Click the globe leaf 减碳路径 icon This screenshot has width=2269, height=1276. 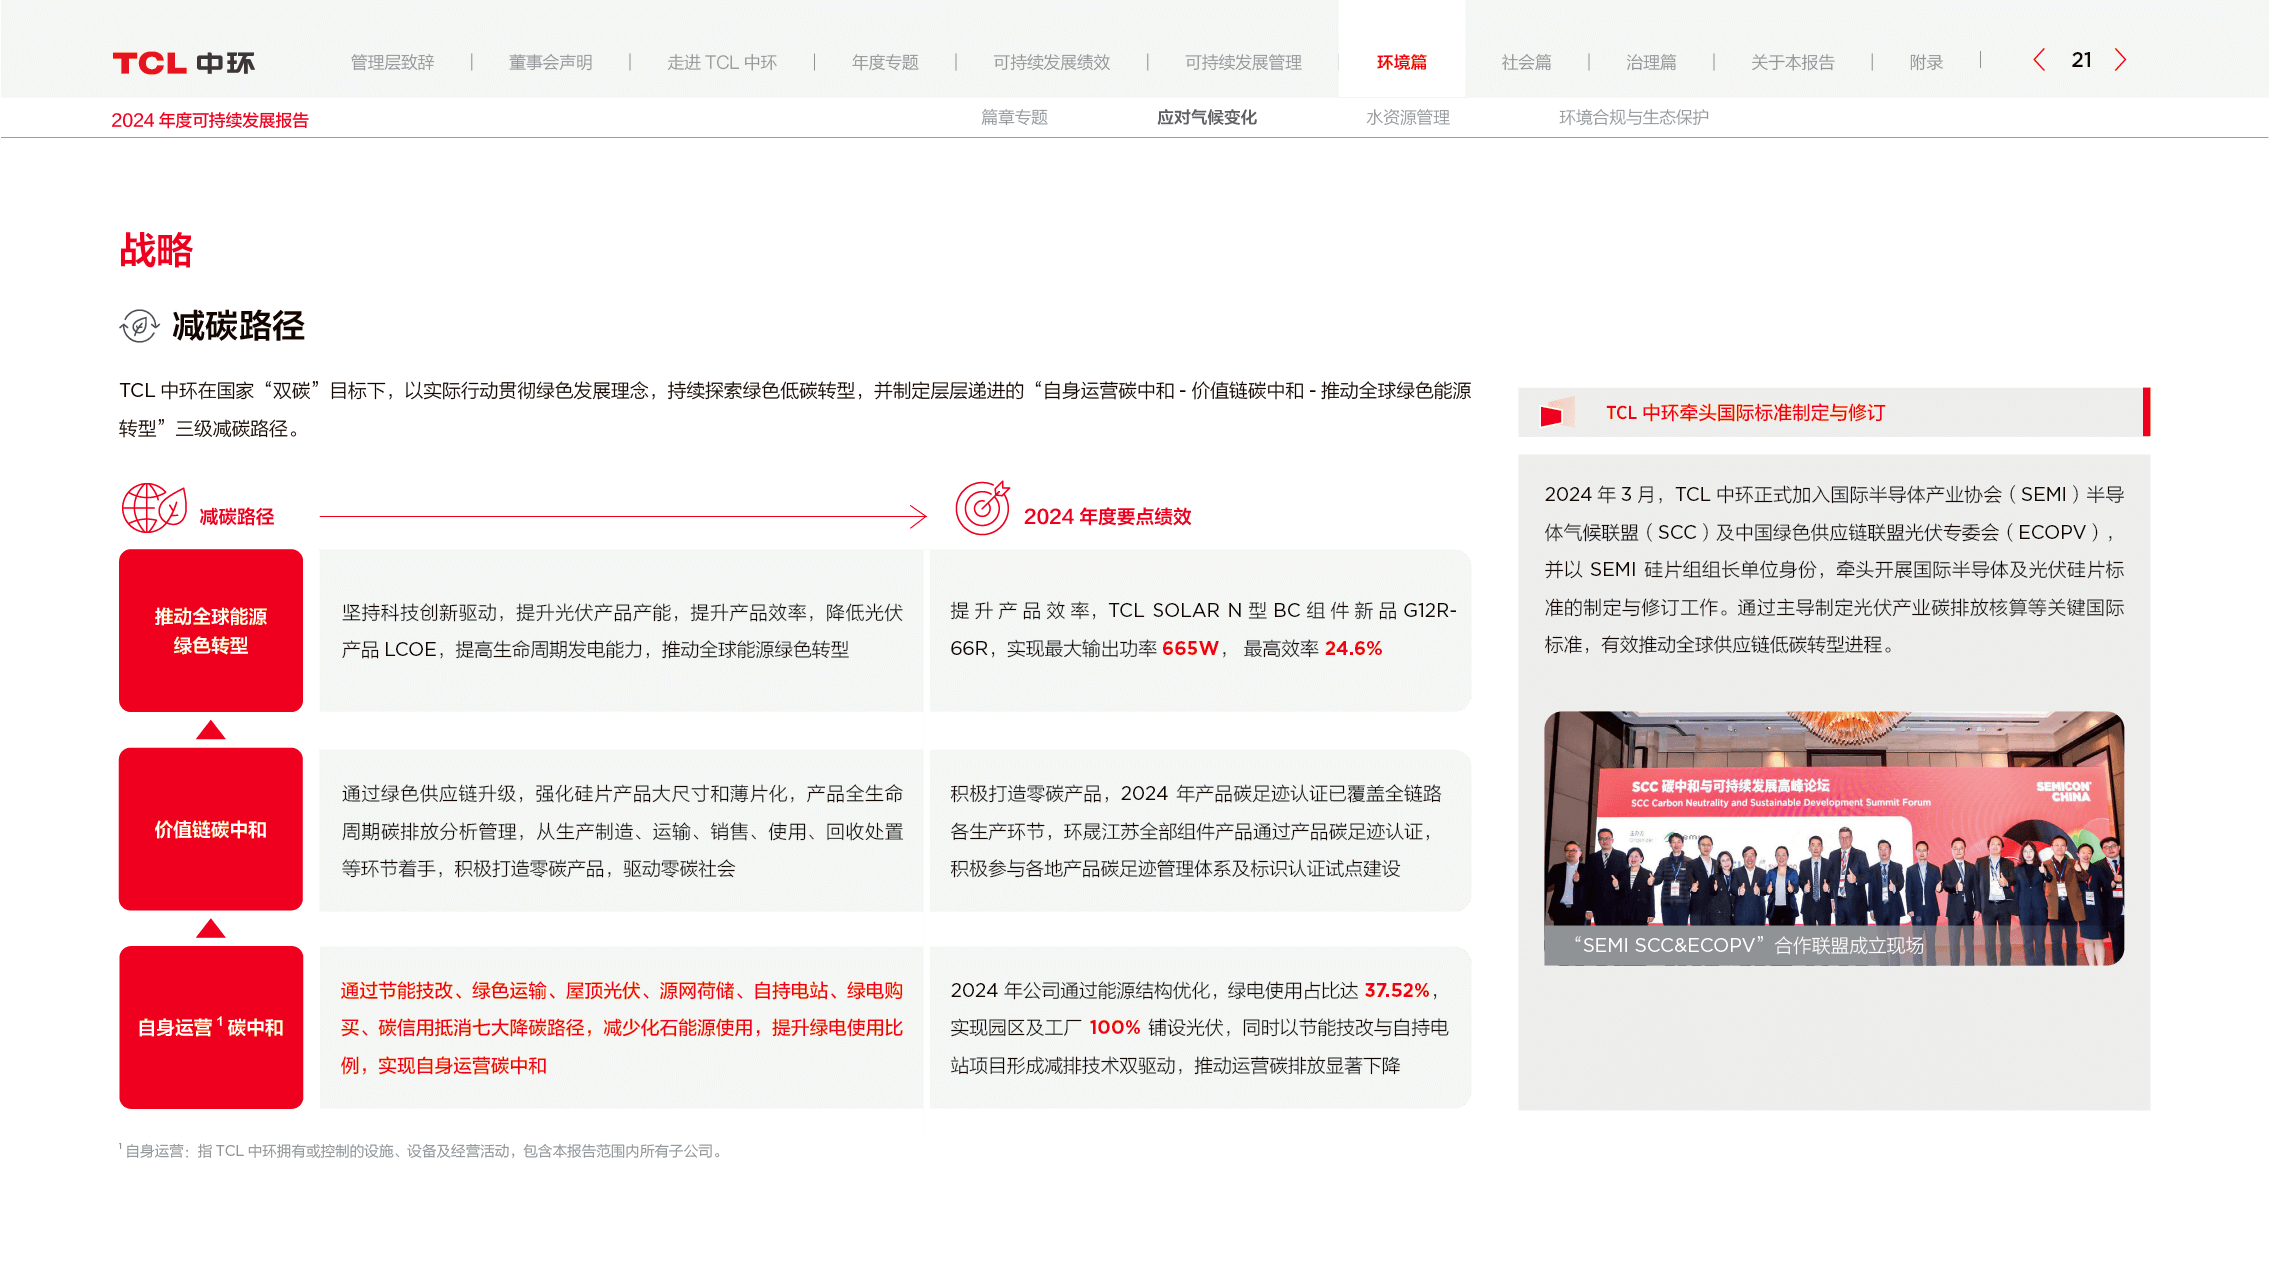coord(154,508)
